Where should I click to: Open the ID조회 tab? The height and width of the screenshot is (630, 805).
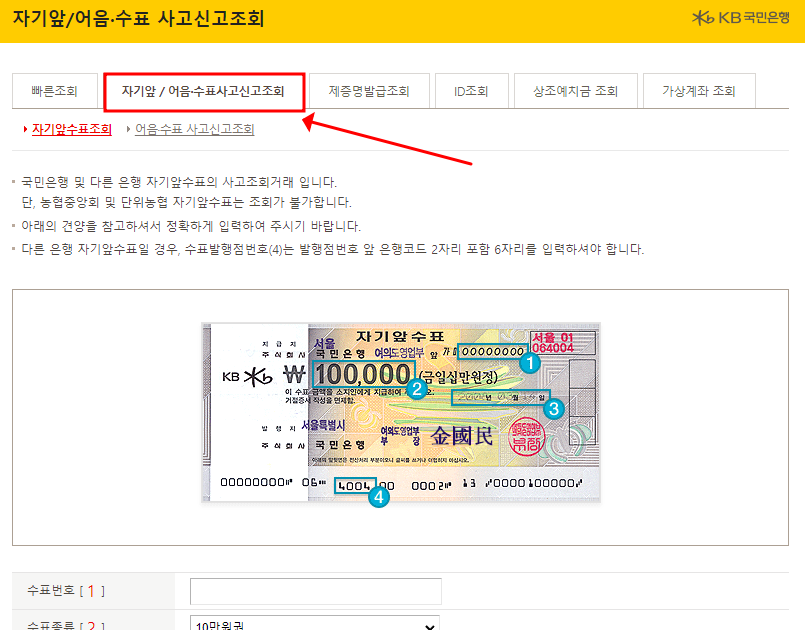pos(471,91)
